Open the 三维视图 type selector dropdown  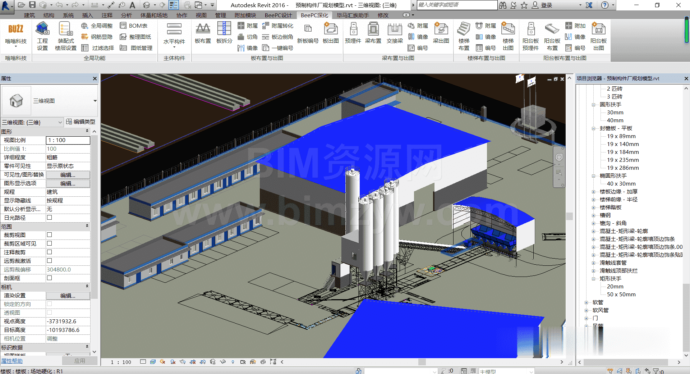pos(49,101)
